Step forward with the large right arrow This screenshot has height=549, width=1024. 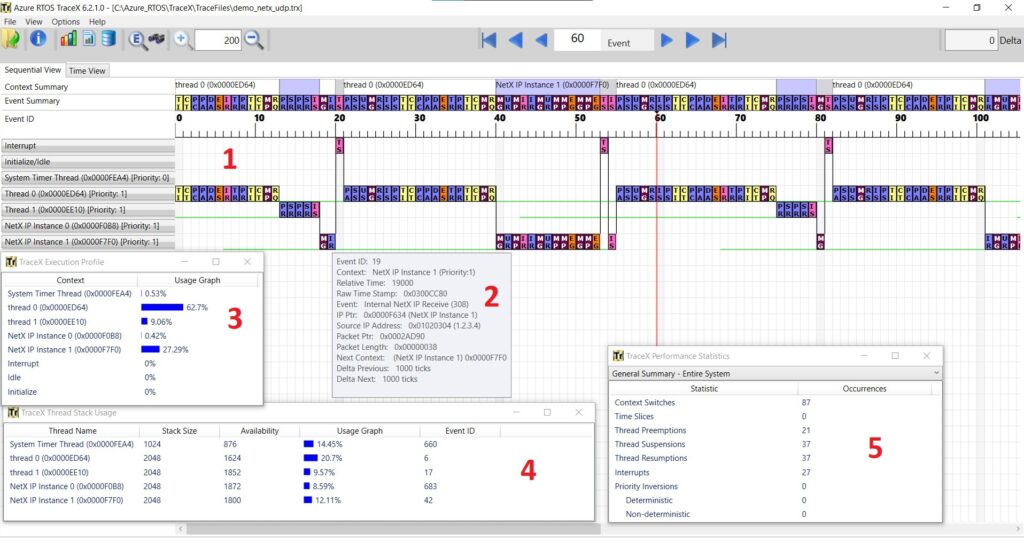(692, 40)
